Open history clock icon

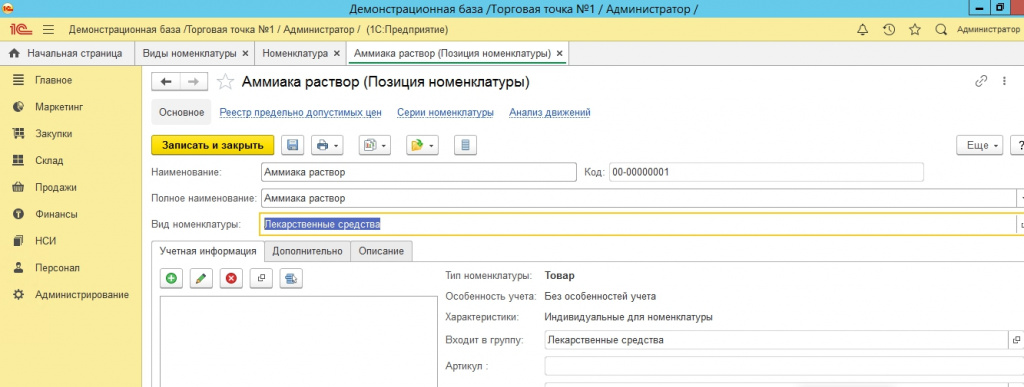click(x=889, y=29)
